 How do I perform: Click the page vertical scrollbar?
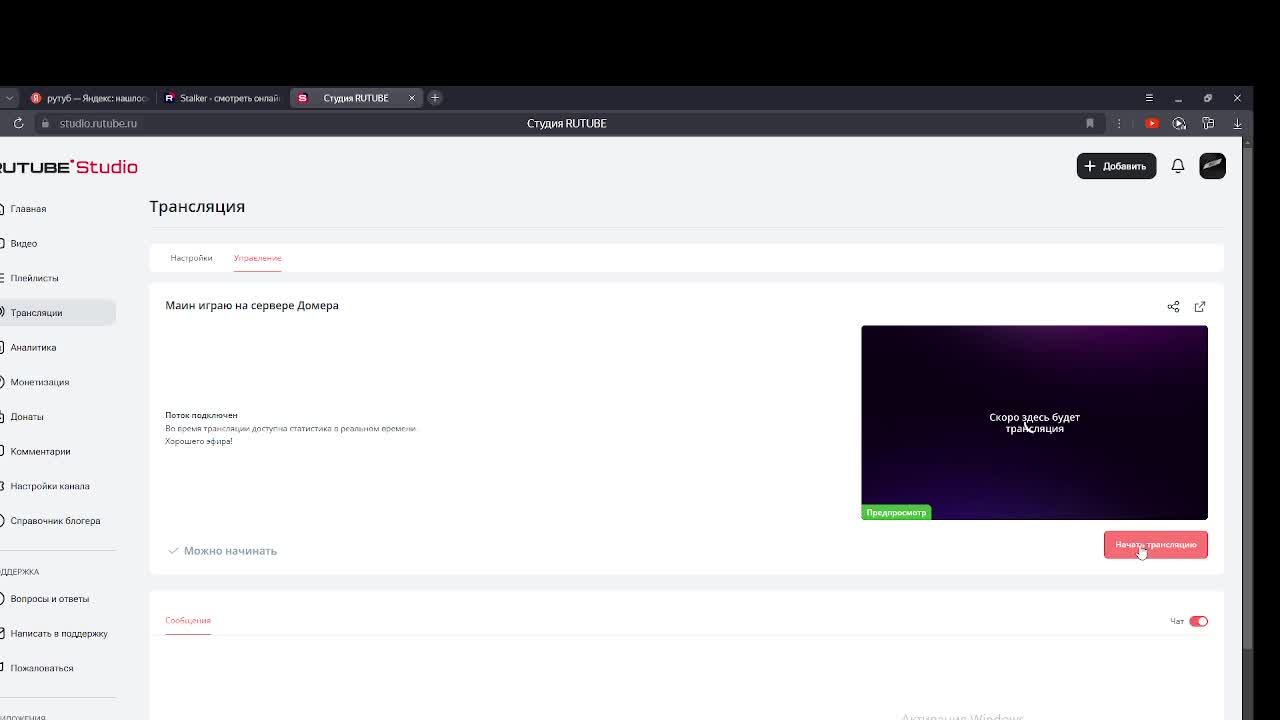(1246, 400)
